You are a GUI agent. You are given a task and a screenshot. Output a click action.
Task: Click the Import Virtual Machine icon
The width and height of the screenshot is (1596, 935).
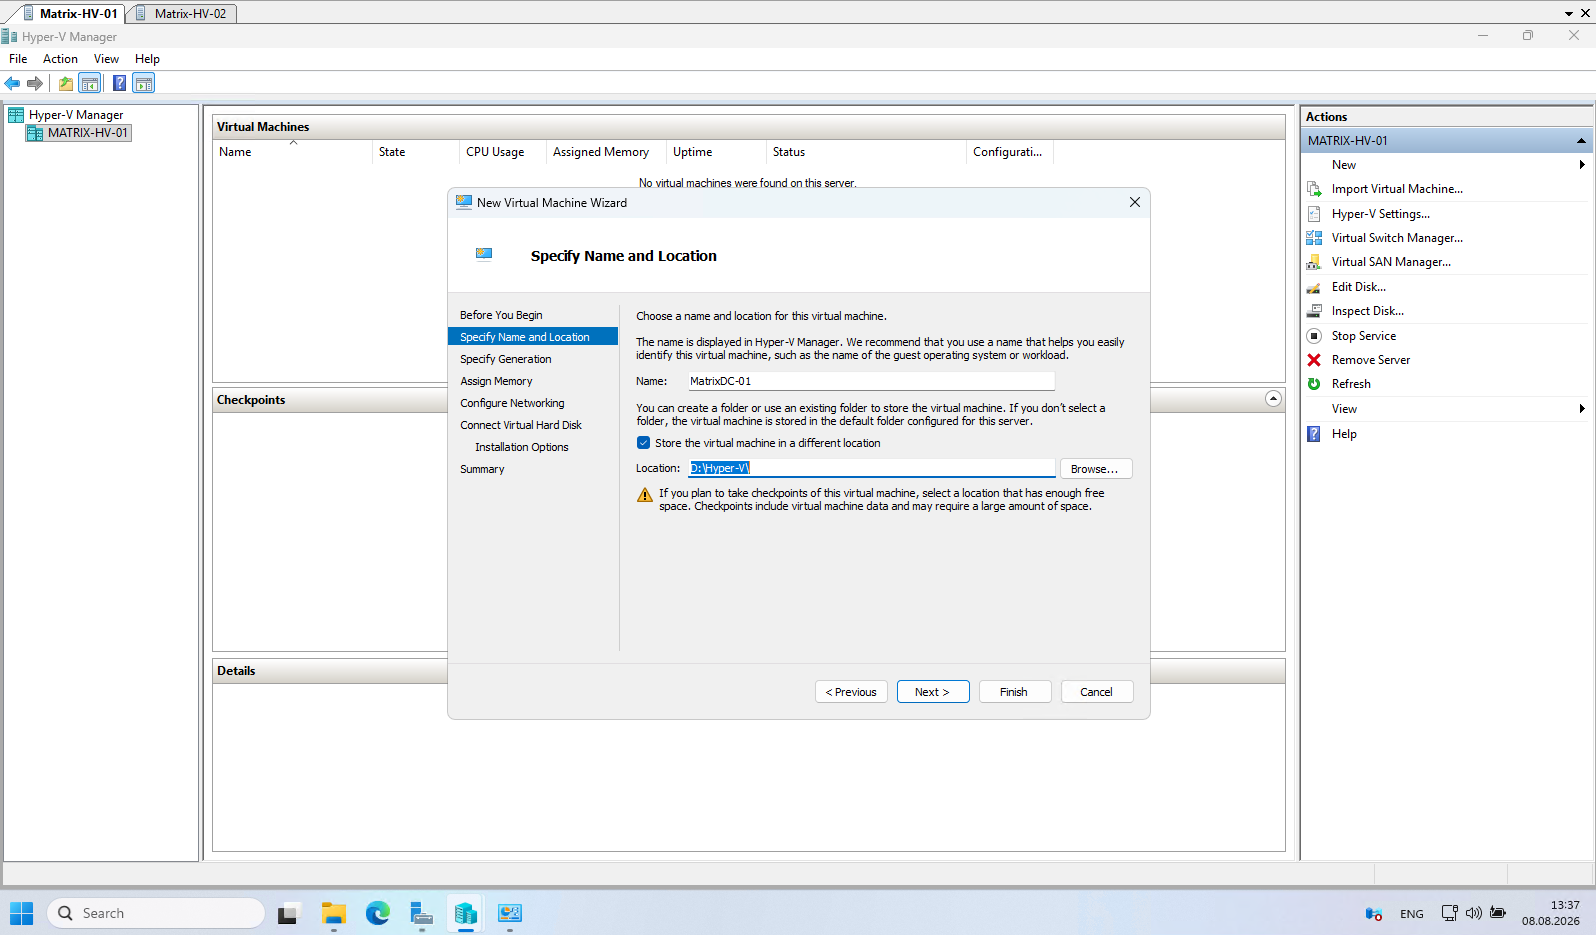point(1314,189)
